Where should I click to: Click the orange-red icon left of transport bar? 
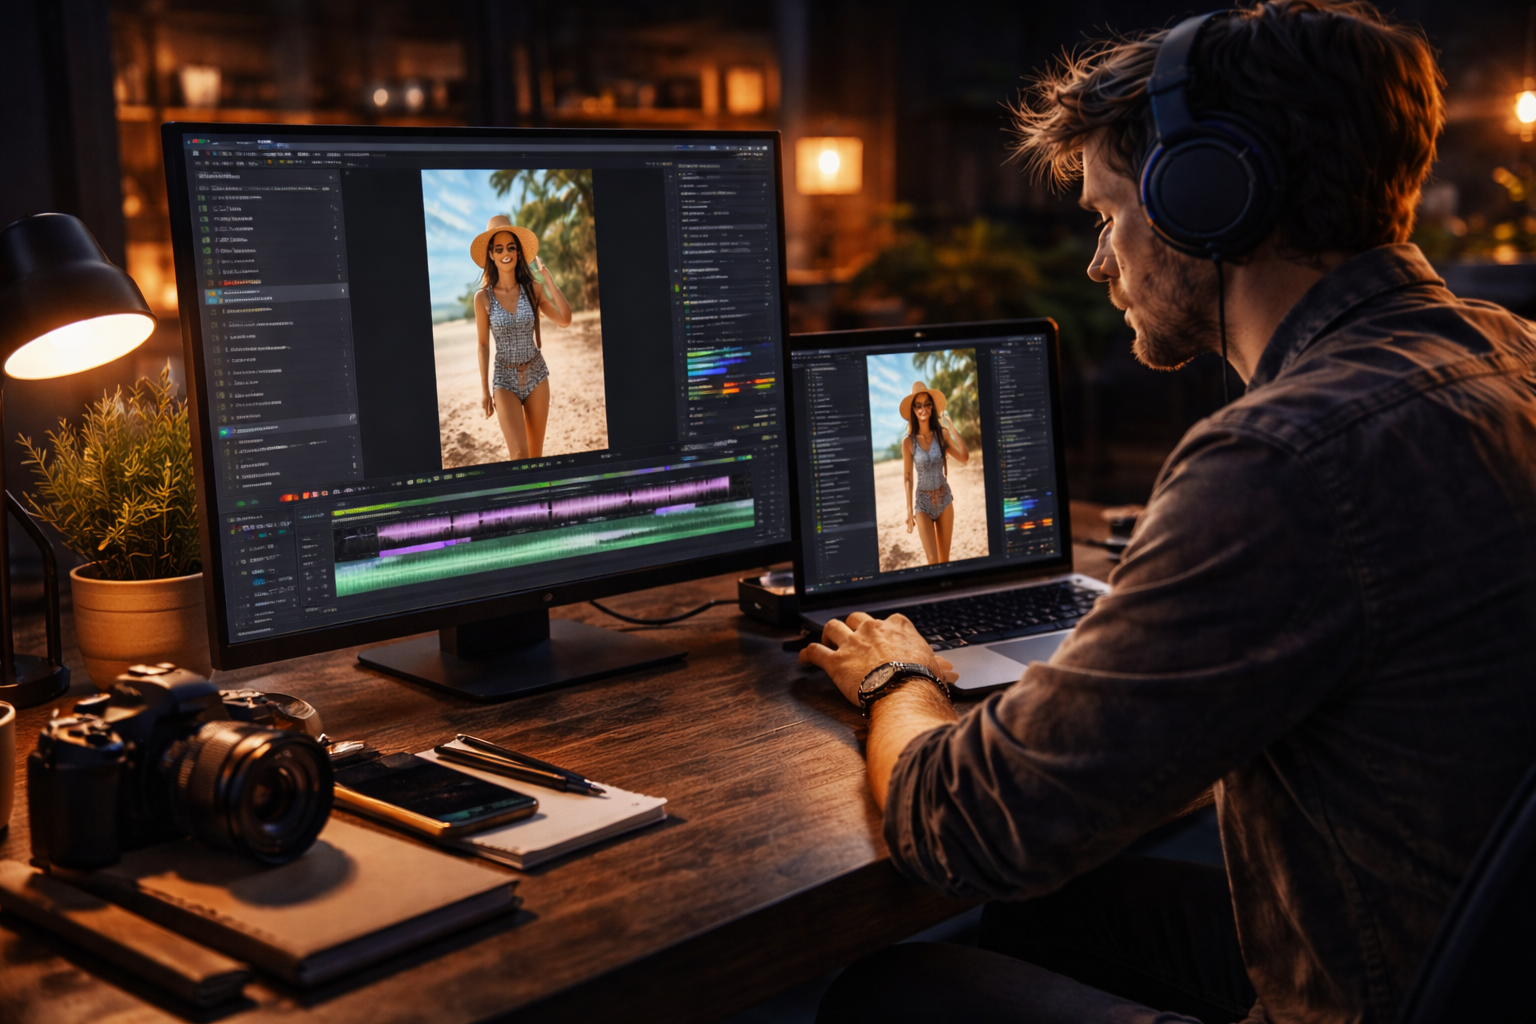290,496
